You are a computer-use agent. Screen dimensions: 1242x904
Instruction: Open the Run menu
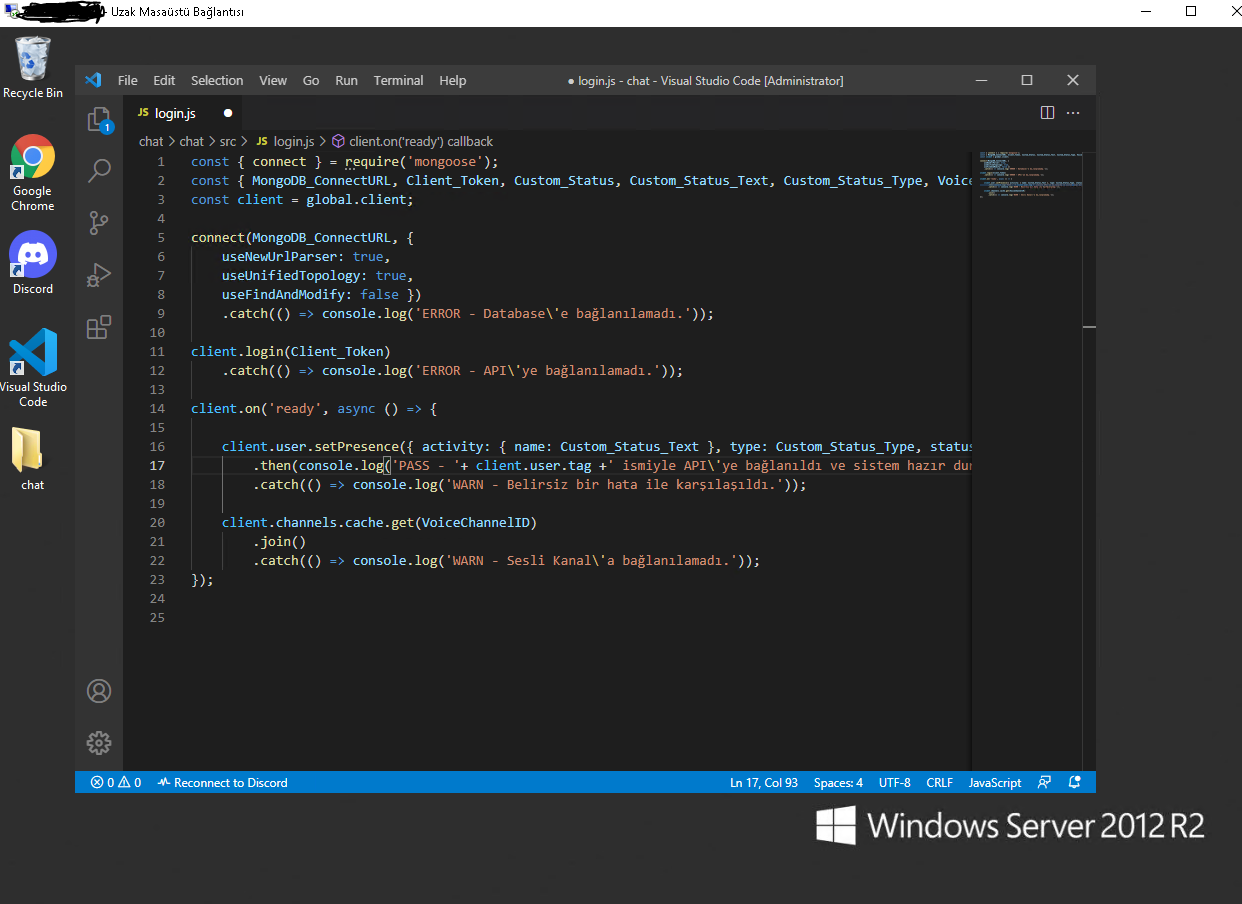coord(346,80)
